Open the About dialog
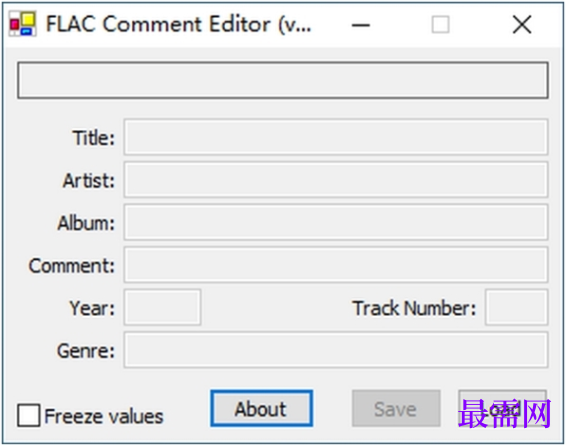The image size is (570, 445). pos(261,408)
